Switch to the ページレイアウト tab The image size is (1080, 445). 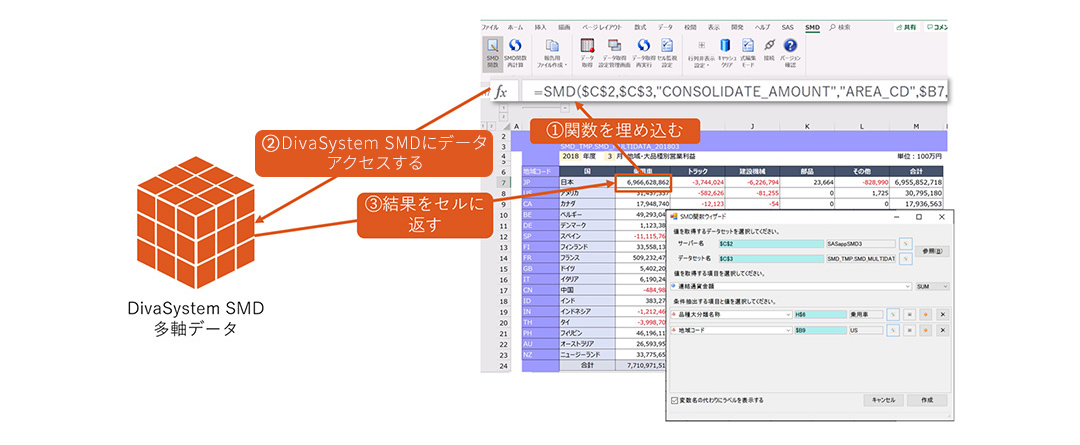601,27
